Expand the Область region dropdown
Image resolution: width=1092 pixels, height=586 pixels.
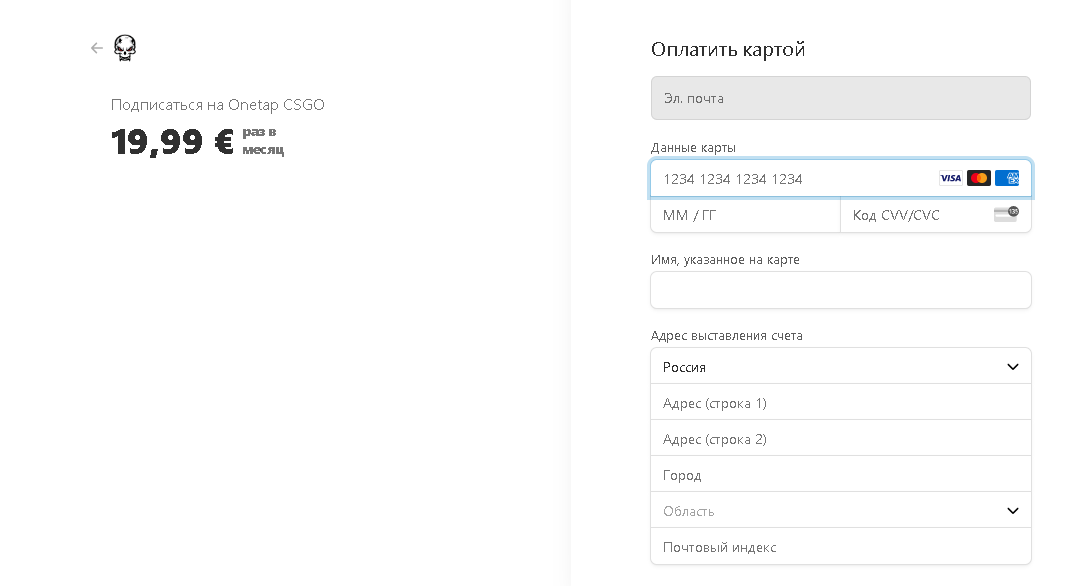[840, 511]
